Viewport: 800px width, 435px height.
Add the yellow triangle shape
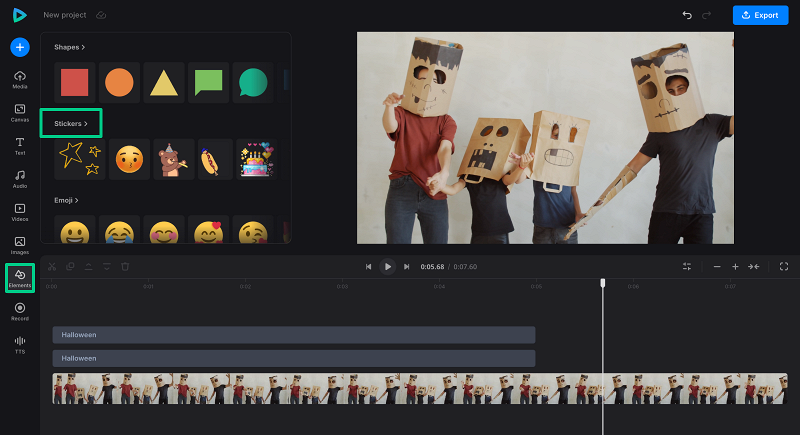[x=164, y=83]
